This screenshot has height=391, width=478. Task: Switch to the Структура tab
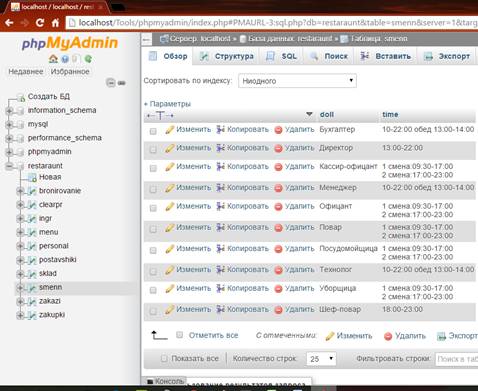click(x=227, y=56)
